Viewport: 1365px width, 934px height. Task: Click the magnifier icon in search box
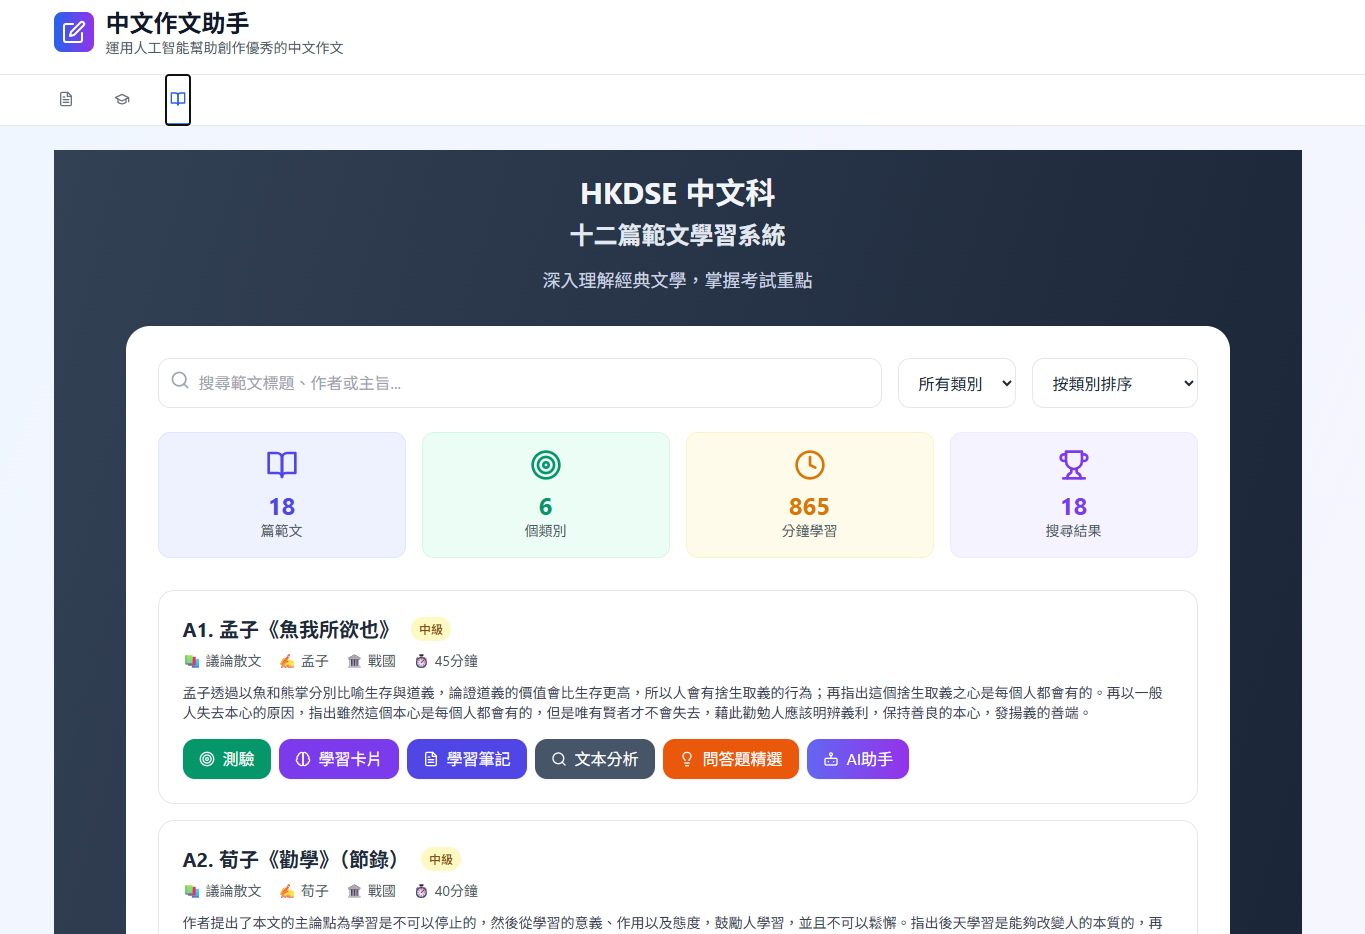[x=180, y=381]
